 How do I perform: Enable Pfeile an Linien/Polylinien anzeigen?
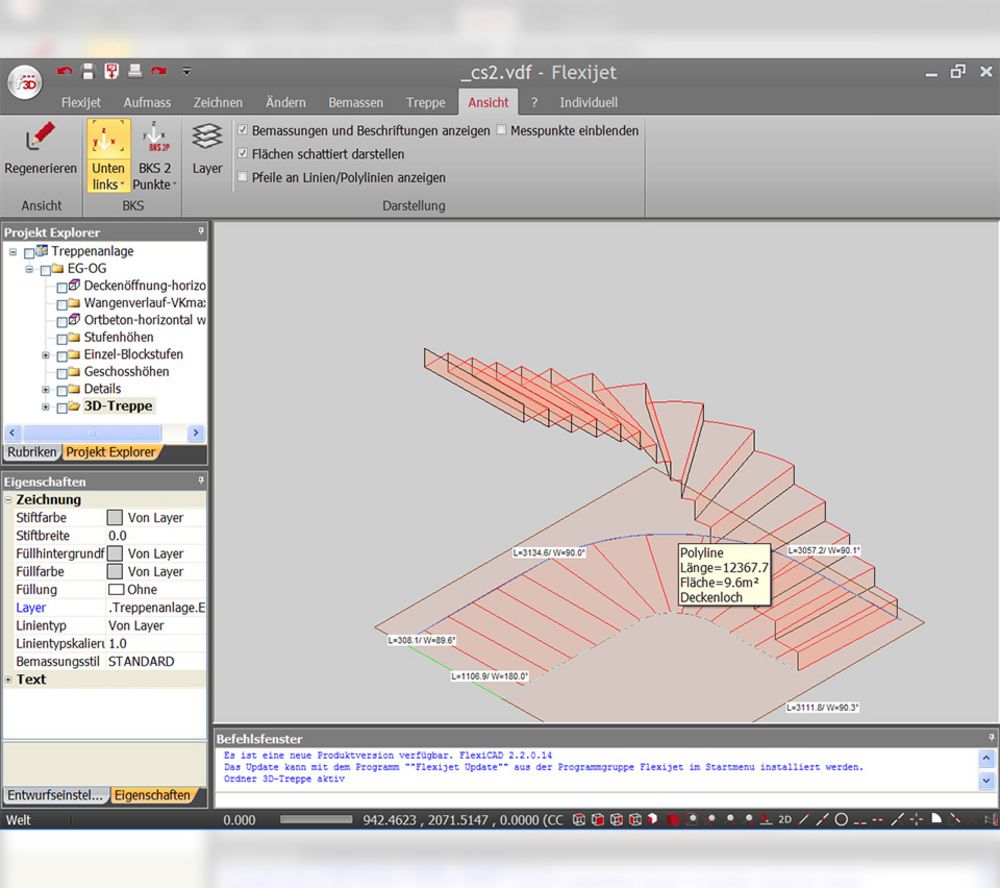coord(242,177)
